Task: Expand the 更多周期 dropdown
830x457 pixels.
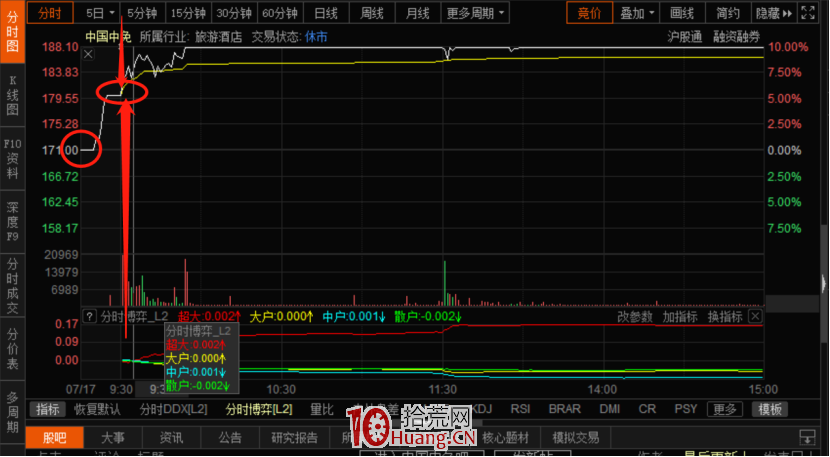Action: pos(475,13)
